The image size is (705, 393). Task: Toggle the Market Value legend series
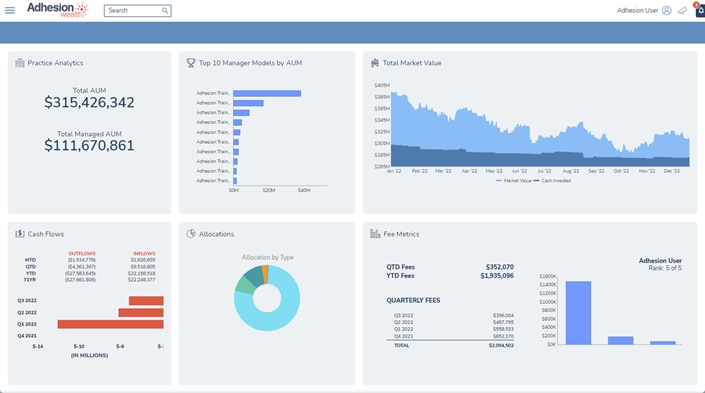coord(513,181)
